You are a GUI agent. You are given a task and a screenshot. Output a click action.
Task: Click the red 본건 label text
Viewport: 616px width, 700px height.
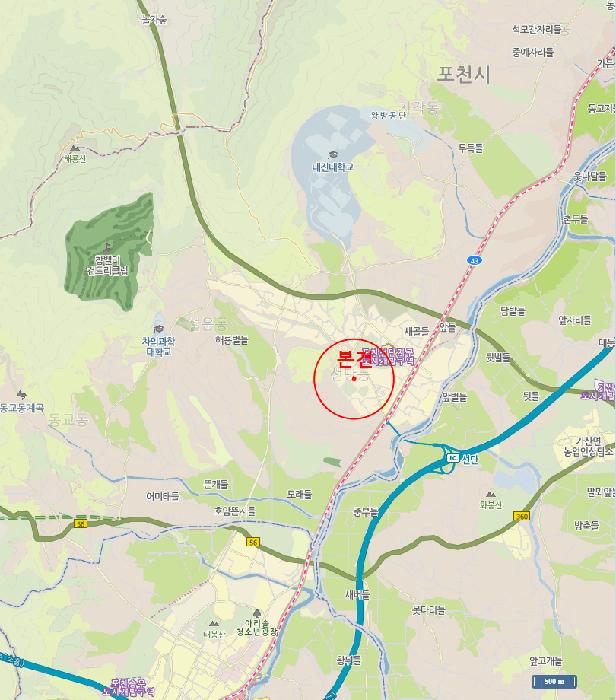(353, 358)
